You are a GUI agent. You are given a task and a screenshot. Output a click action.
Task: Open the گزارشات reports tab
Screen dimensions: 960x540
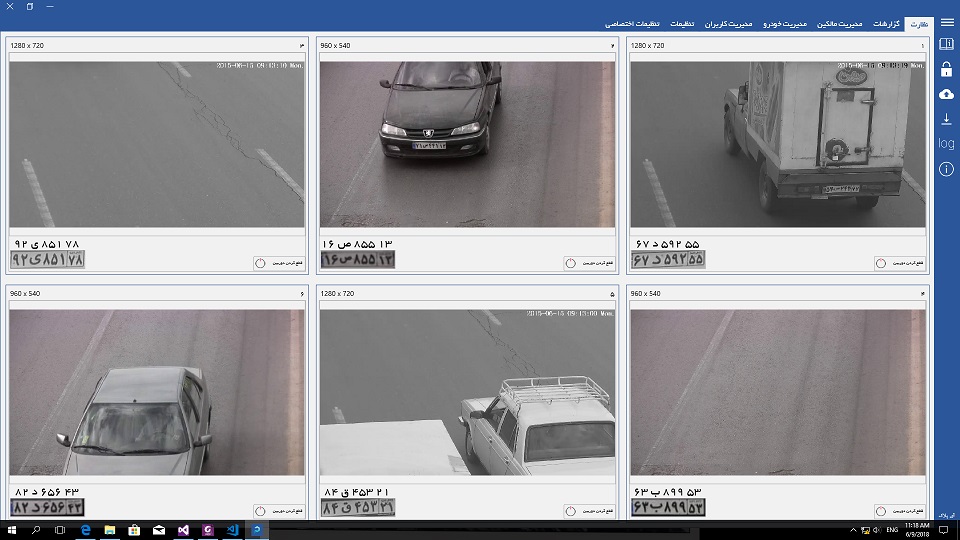coord(886,24)
